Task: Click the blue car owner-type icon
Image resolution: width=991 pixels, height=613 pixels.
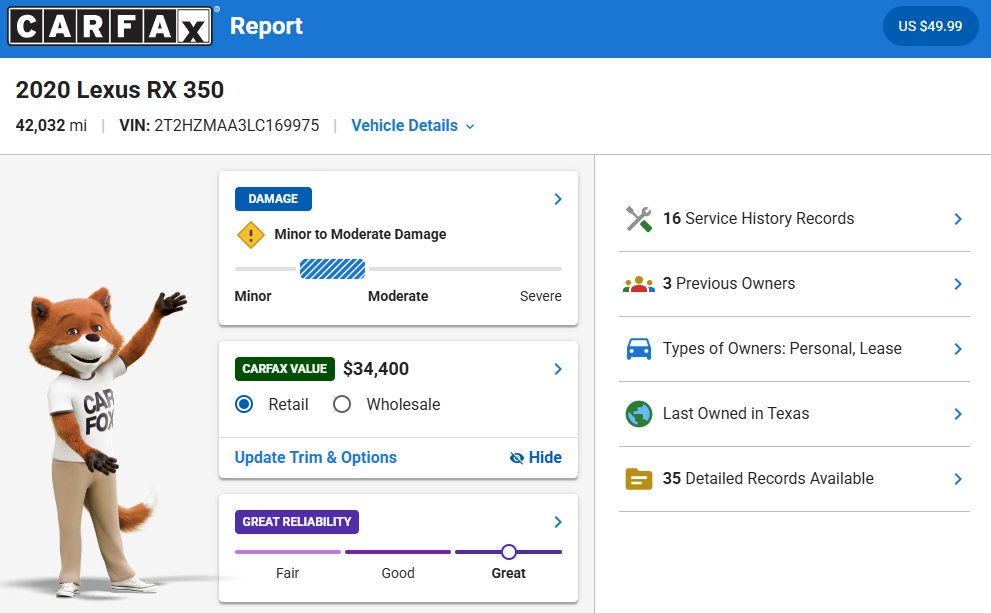Action: click(639, 349)
